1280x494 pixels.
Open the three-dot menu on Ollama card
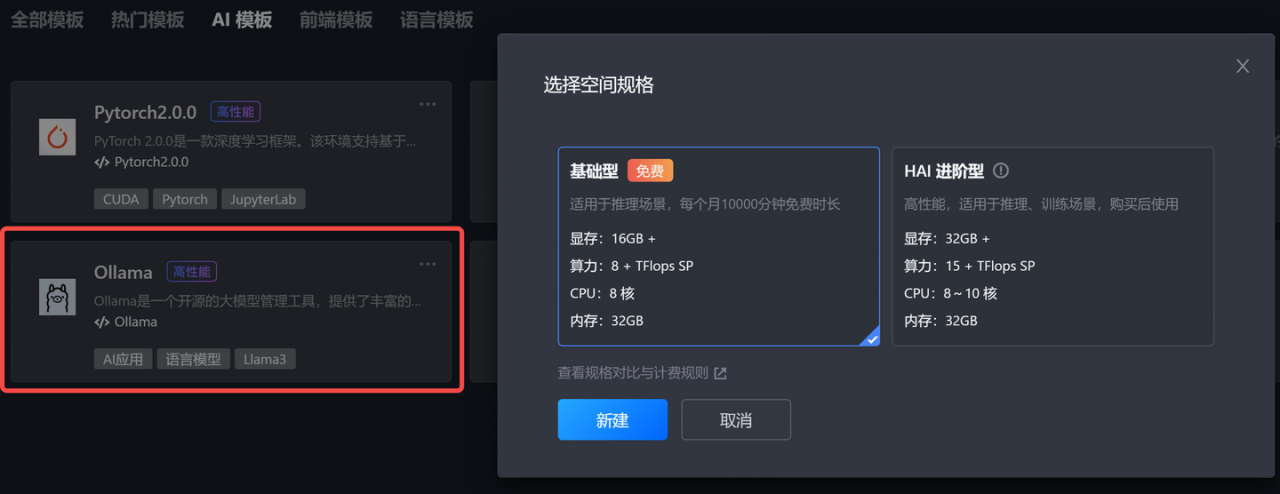428,264
